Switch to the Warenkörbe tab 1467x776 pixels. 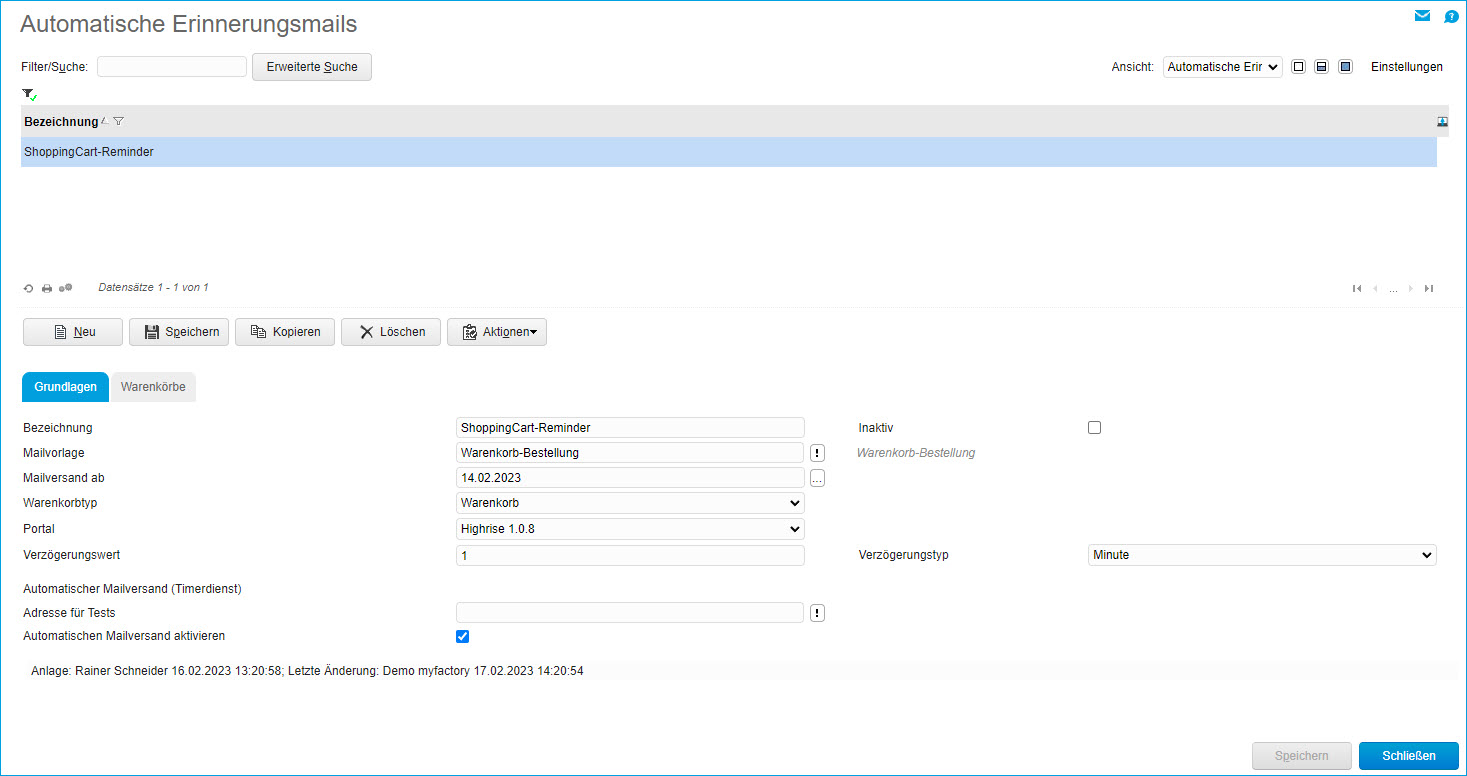coord(153,387)
